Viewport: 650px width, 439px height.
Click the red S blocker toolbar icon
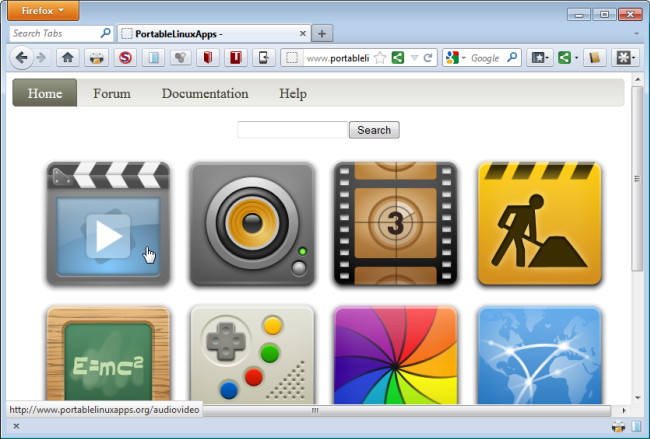[125, 58]
